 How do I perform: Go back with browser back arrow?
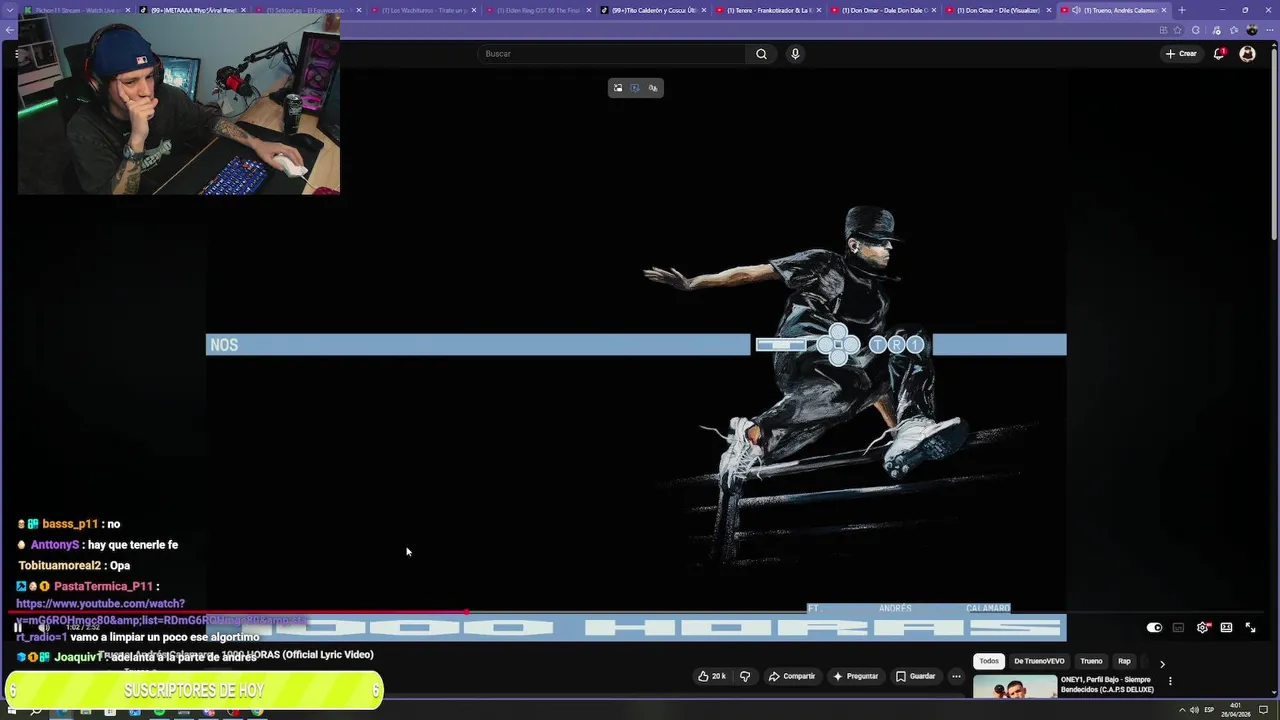click(x=10, y=30)
